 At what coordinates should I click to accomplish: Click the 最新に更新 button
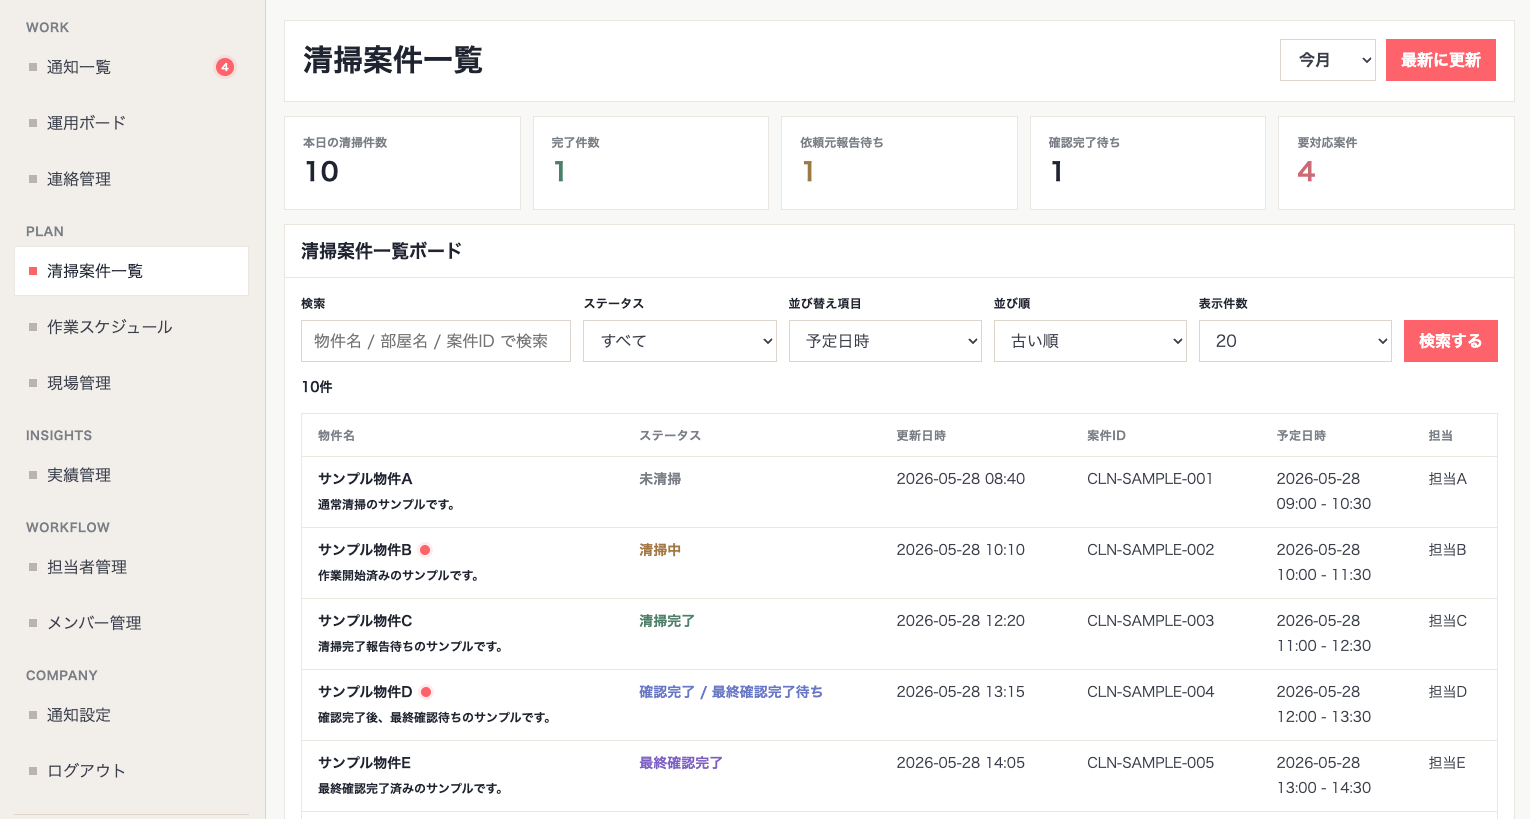tap(1441, 60)
